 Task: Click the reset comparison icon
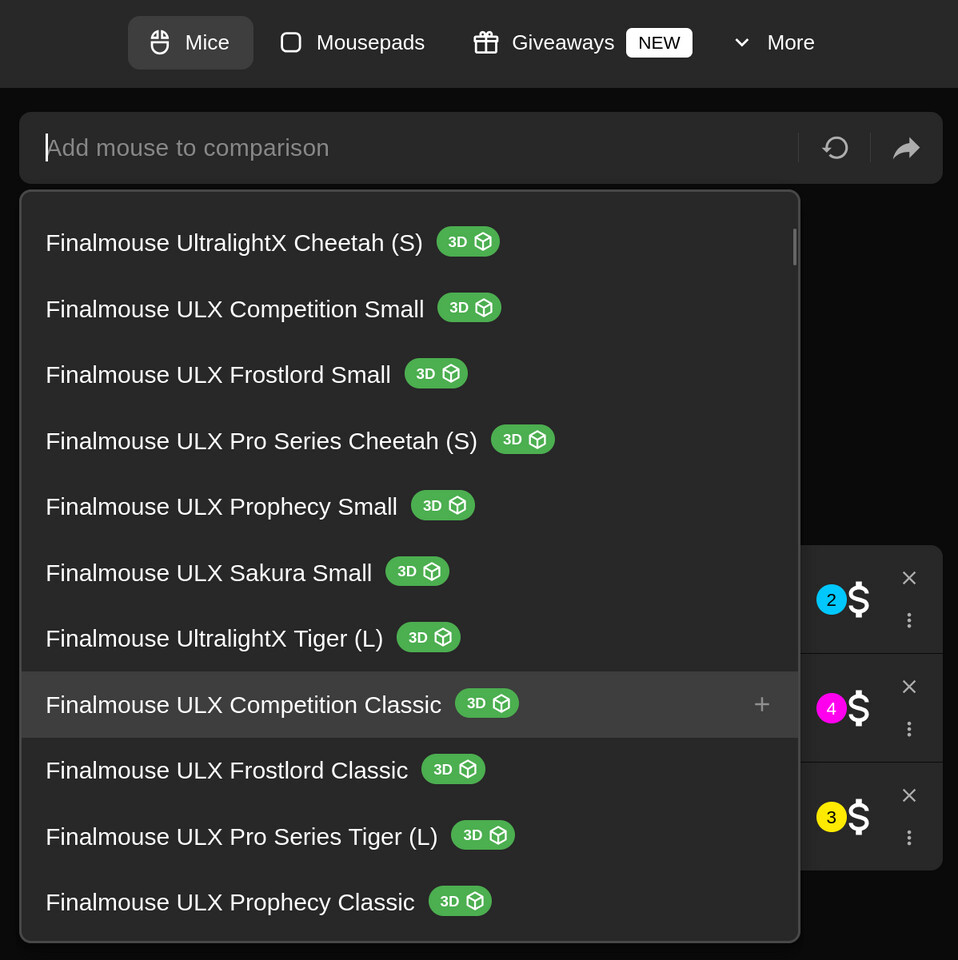(835, 148)
